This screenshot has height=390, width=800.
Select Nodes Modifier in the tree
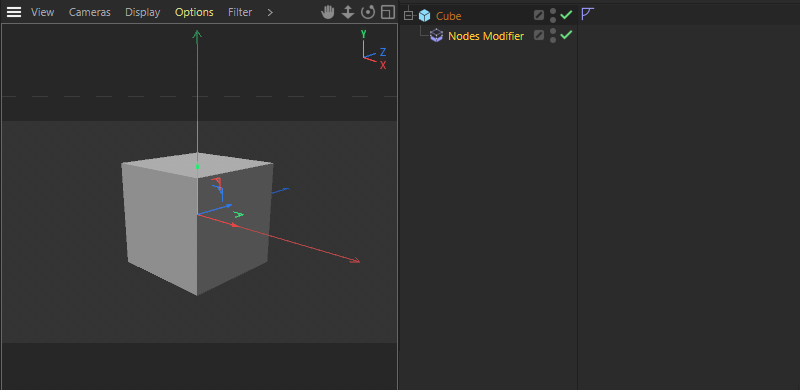pos(486,36)
